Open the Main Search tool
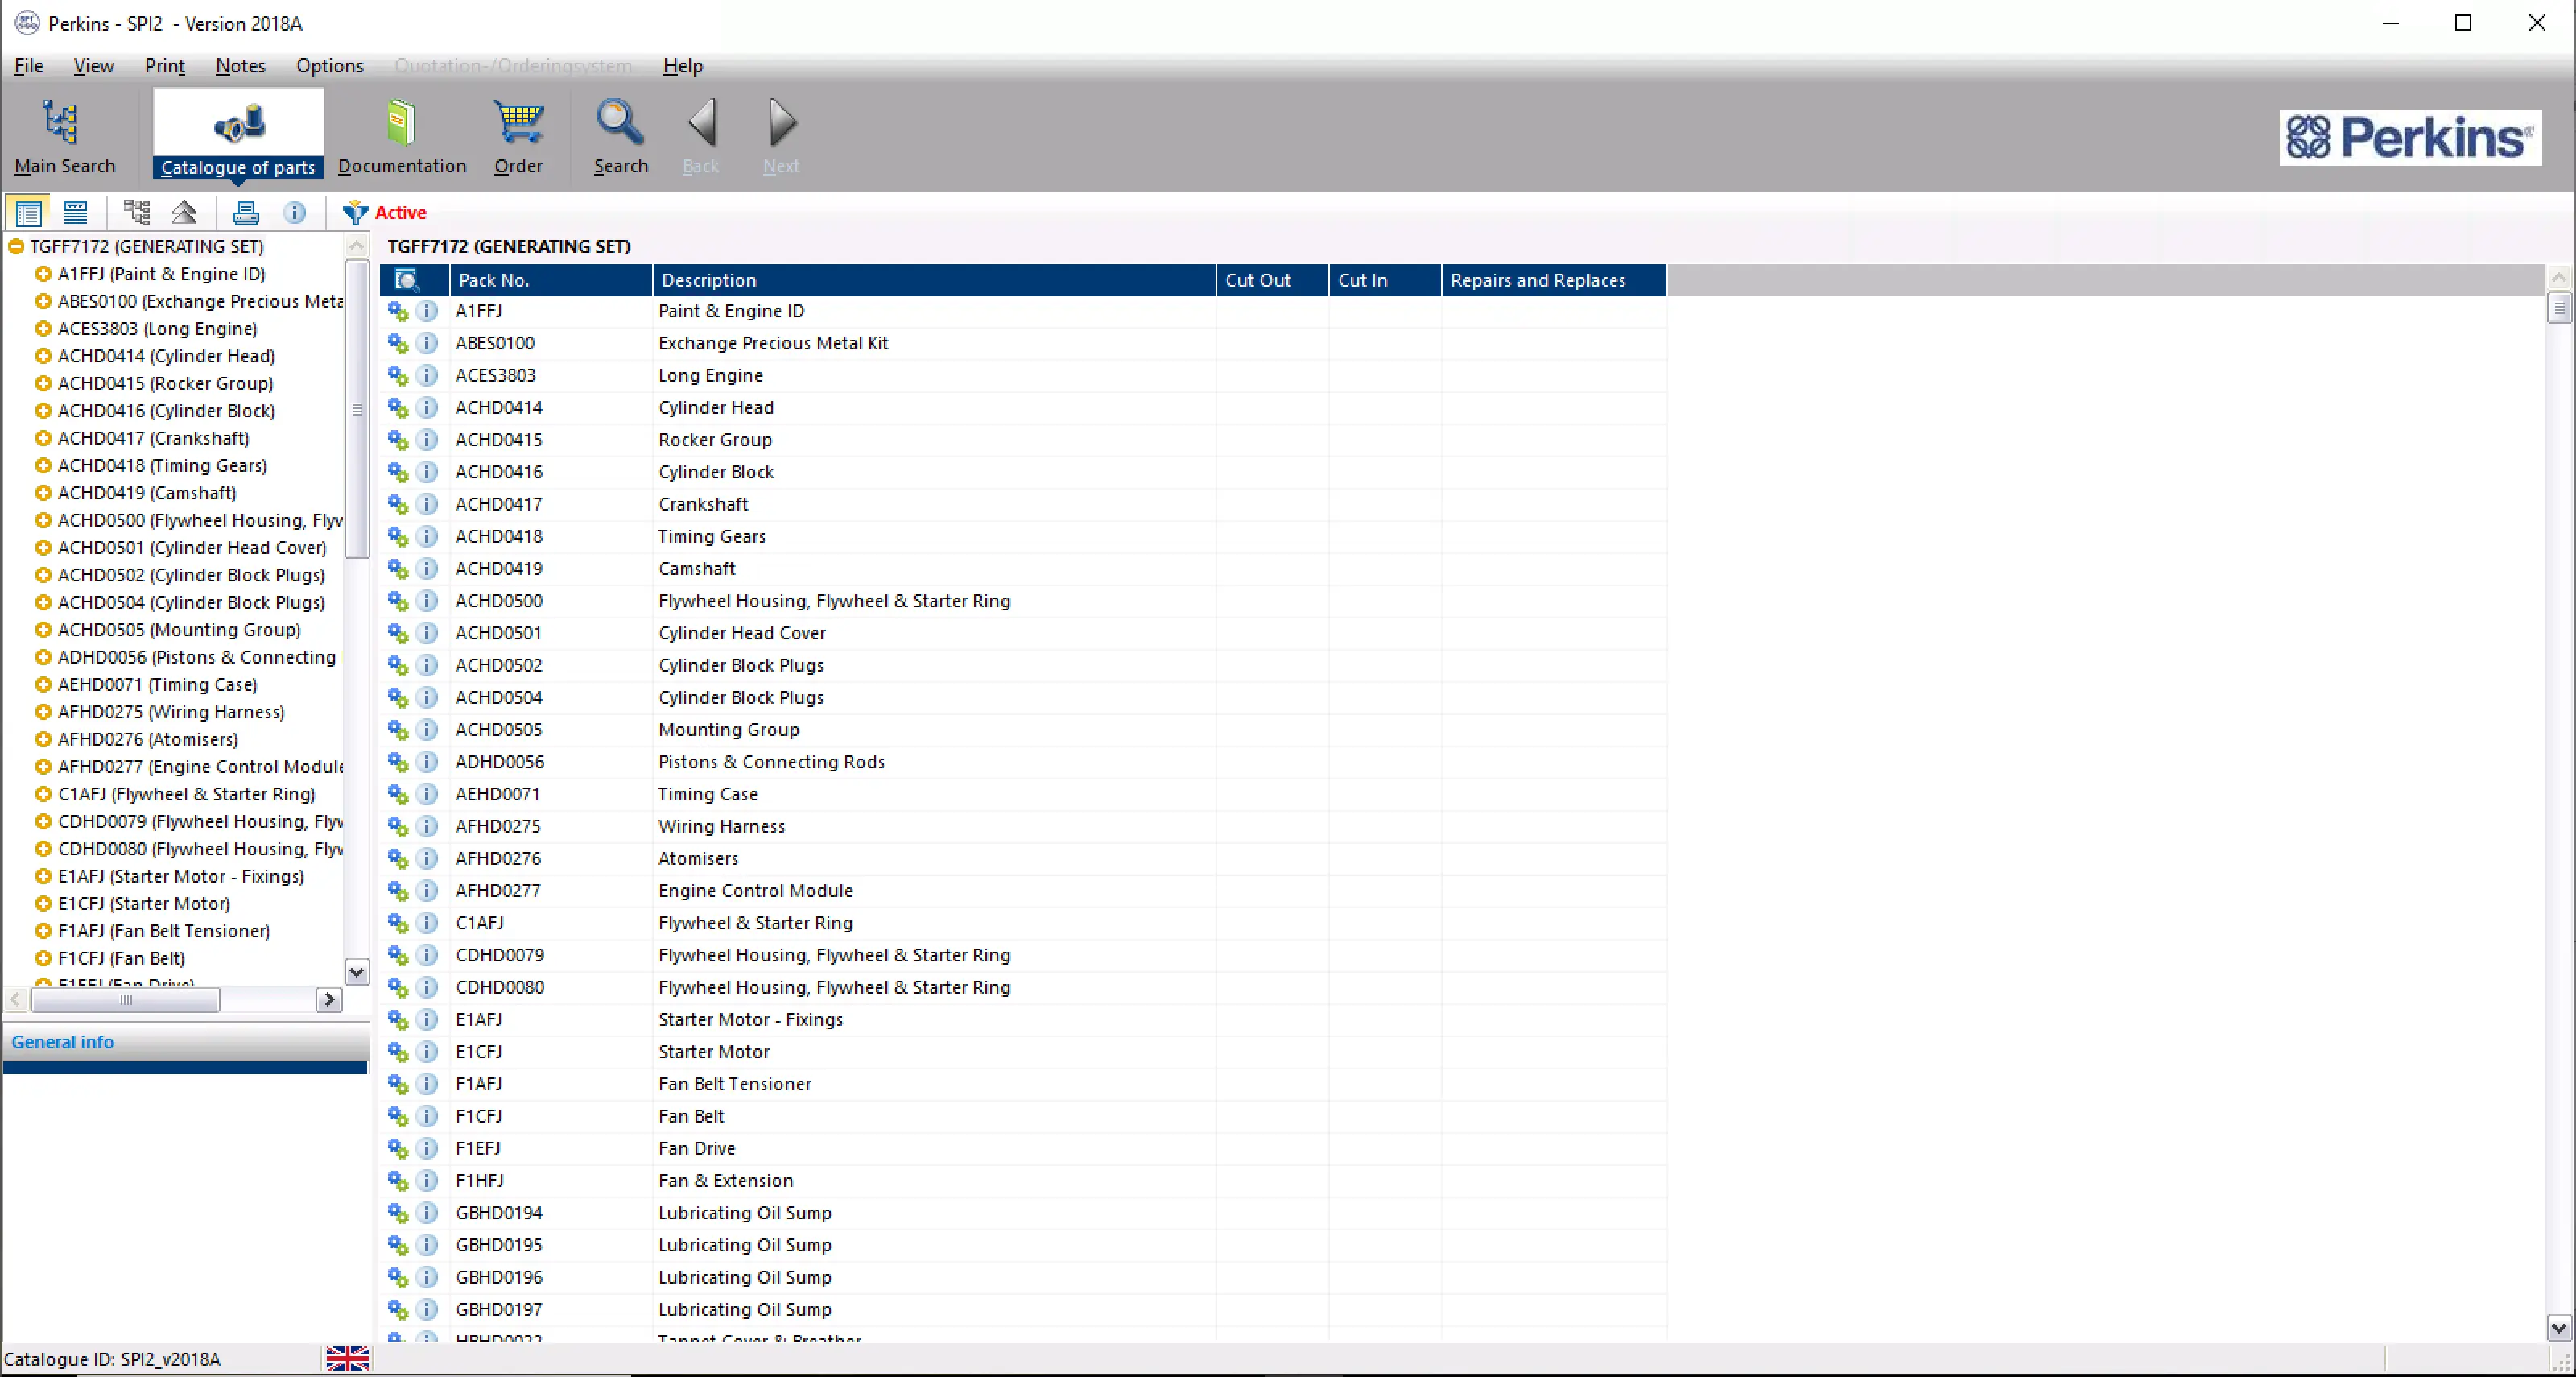This screenshot has height=1377, width=2576. (x=63, y=136)
